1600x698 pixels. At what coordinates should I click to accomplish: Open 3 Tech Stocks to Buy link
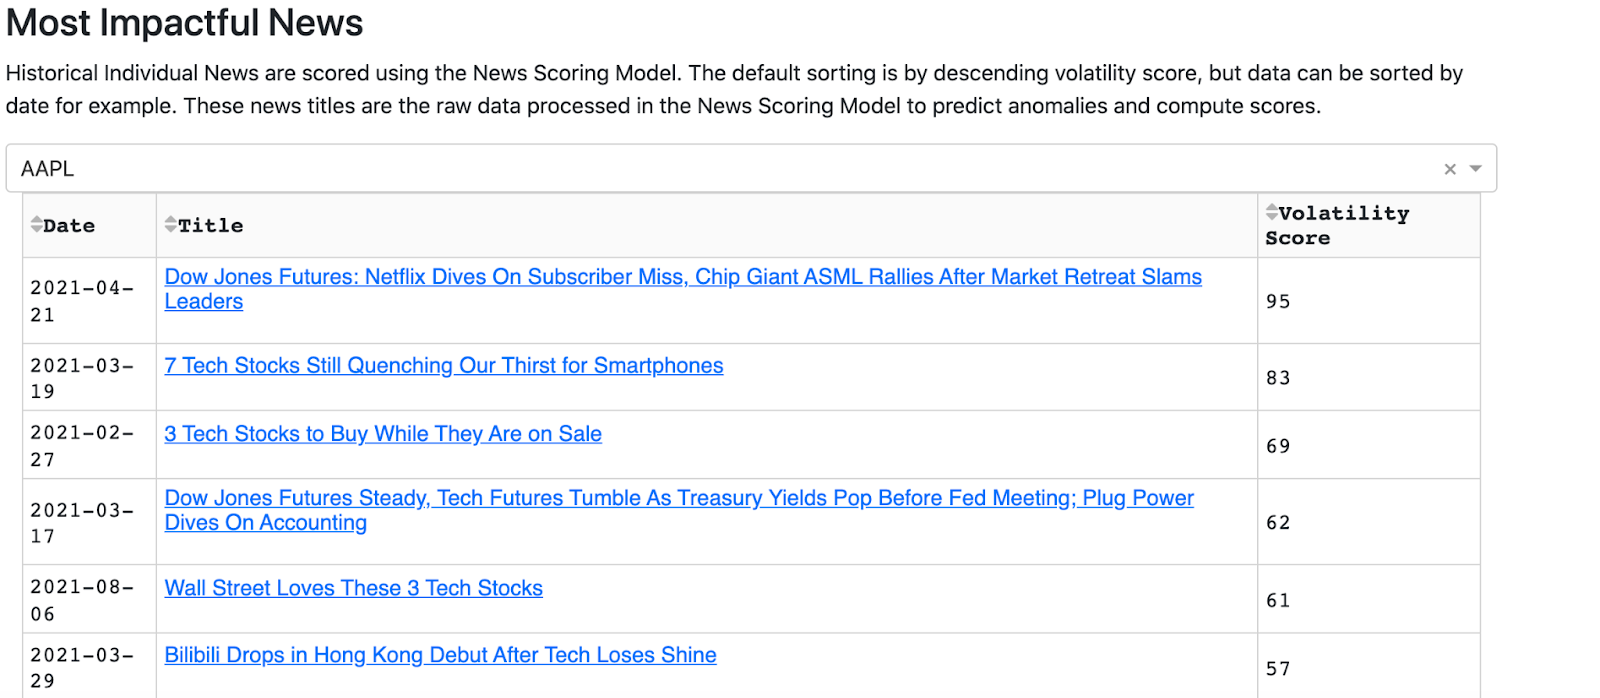click(383, 434)
